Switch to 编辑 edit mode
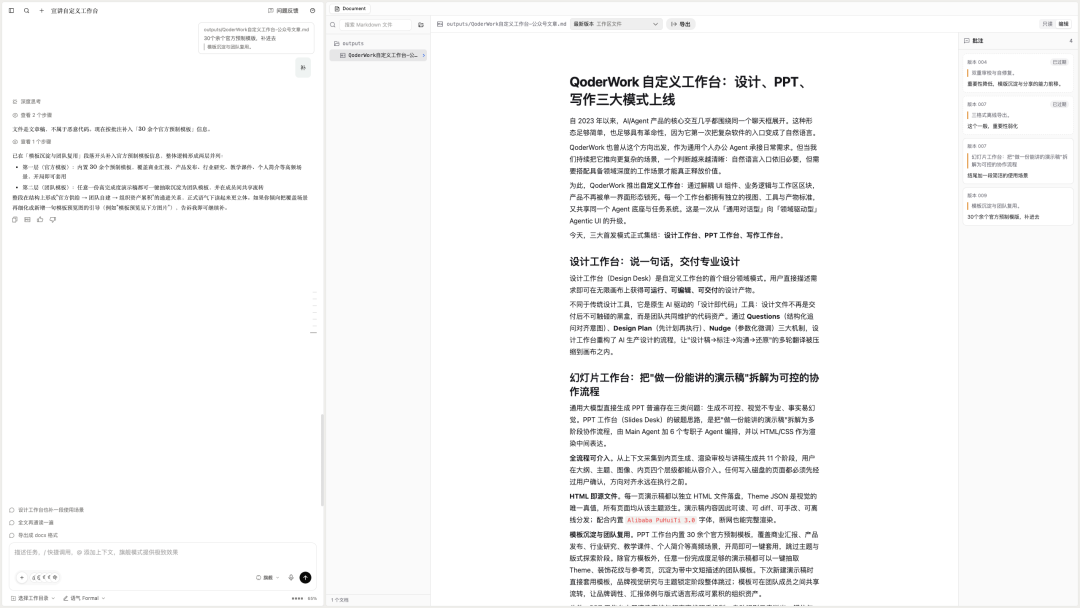The image size is (1080, 608). 1063,24
